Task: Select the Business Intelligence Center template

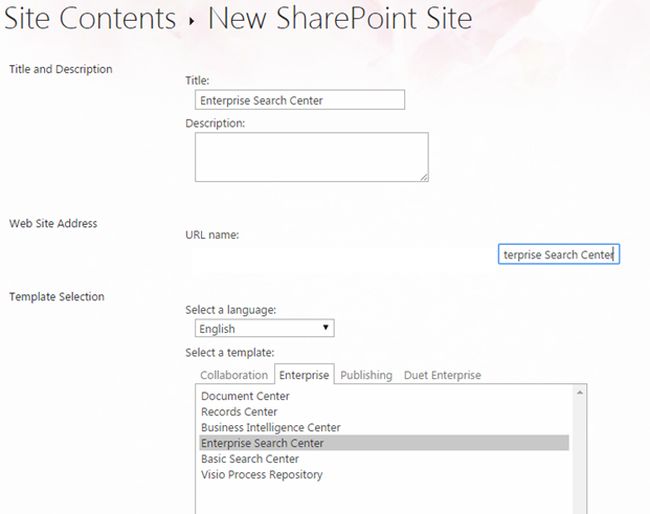Action: 384,427
